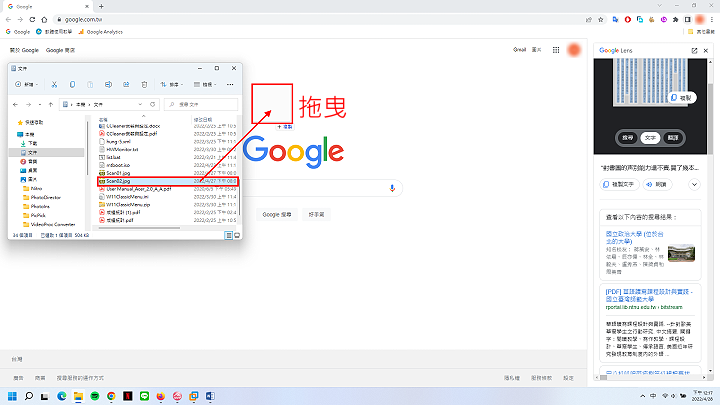Click the Copy icon in Explorer toolbar
Viewport: 720px width, 405px height.
click(x=72, y=84)
